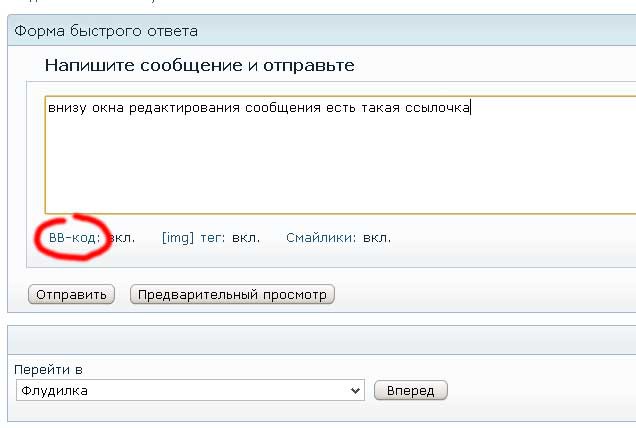
Task: Expand the Флудилка forum dropdown
Action: (190, 391)
